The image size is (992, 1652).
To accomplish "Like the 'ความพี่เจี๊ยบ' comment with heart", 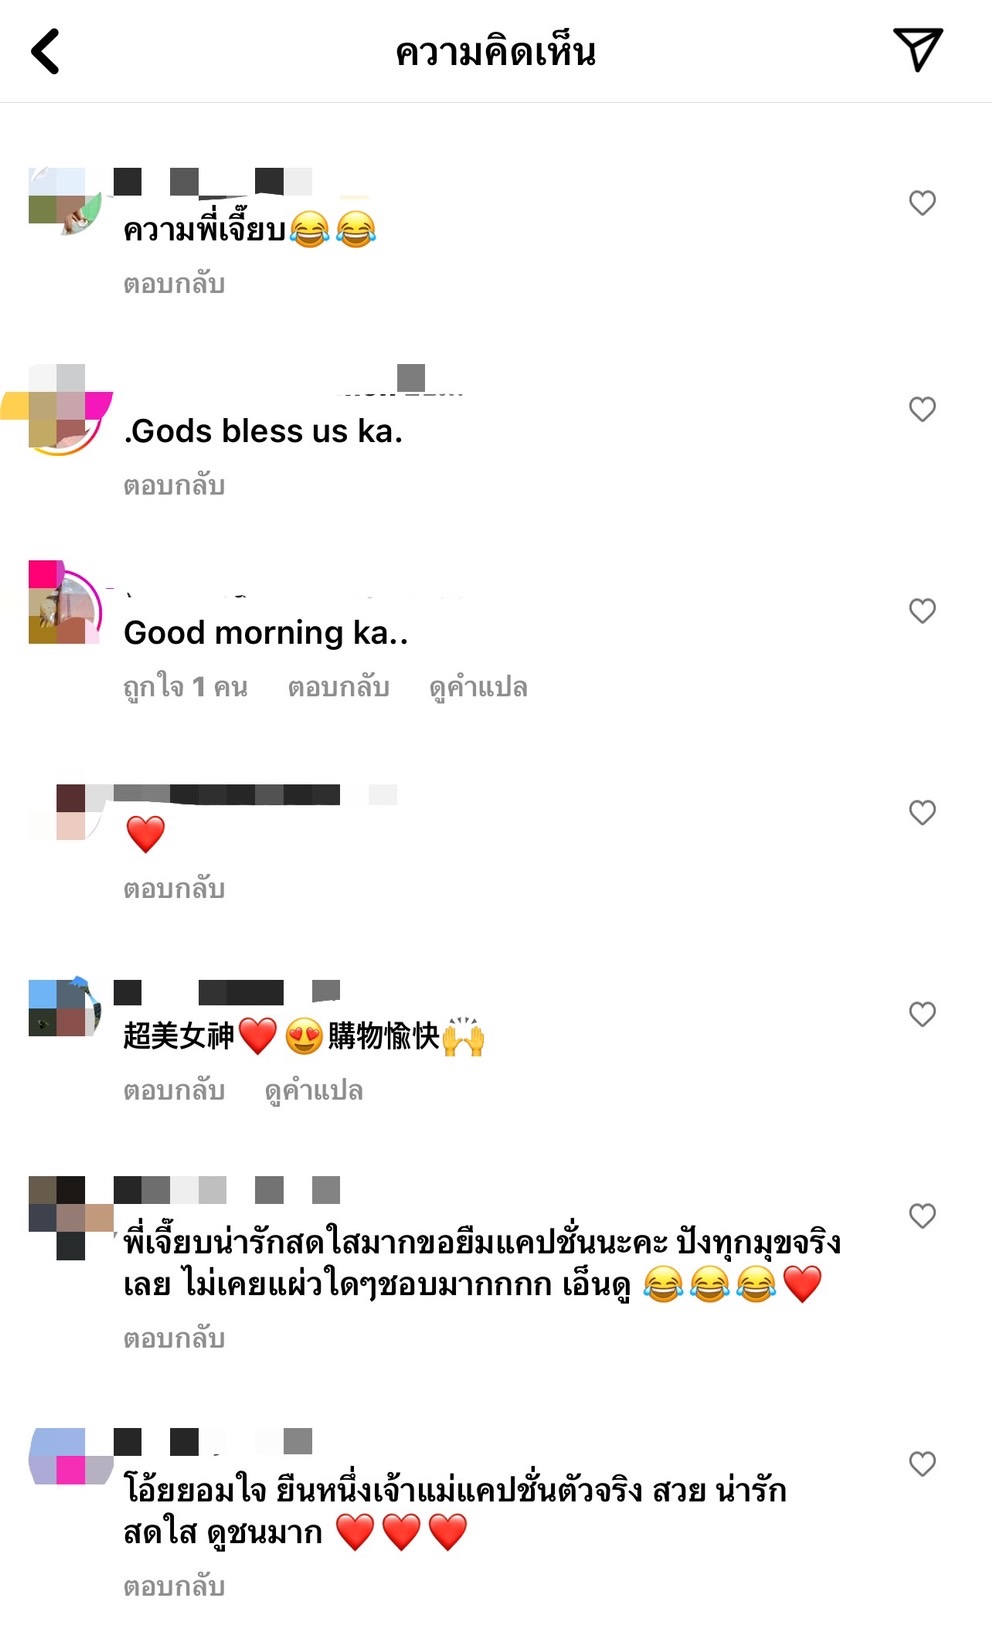I will [922, 203].
